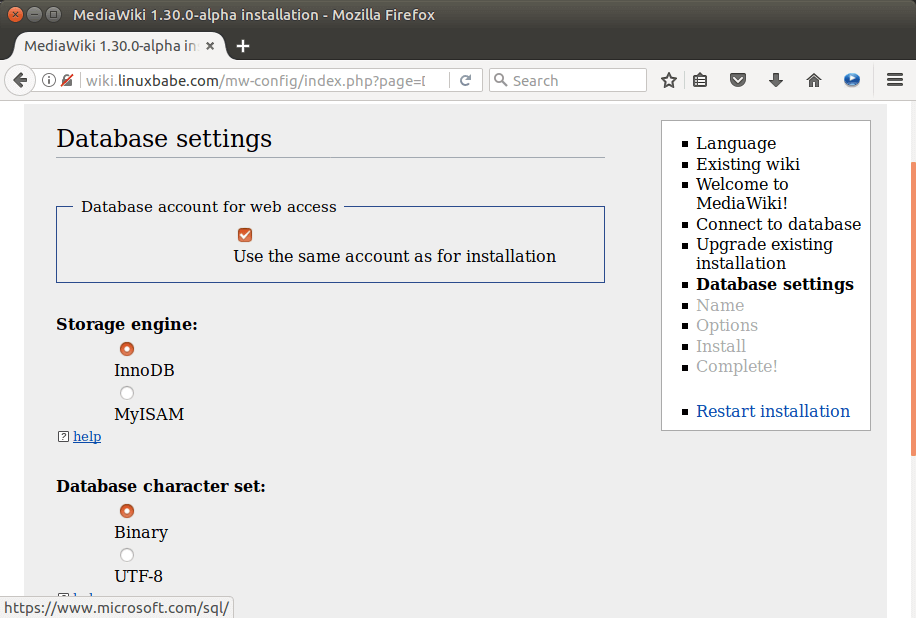916x618 pixels.
Task: Click the Restart installation link
Action: point(773,411)
